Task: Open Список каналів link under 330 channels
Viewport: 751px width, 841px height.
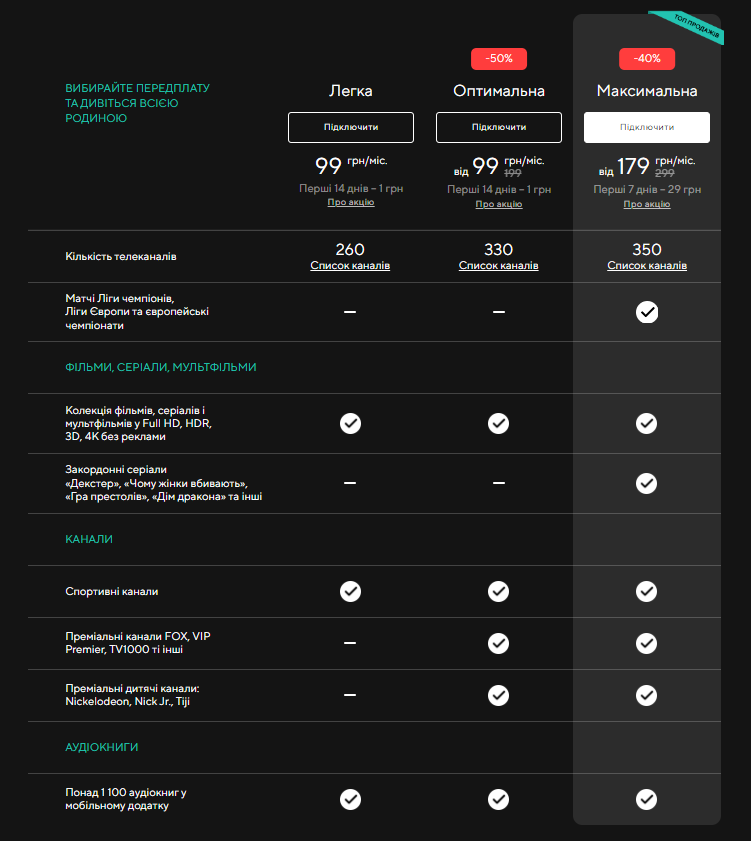Action: (498, 266)
